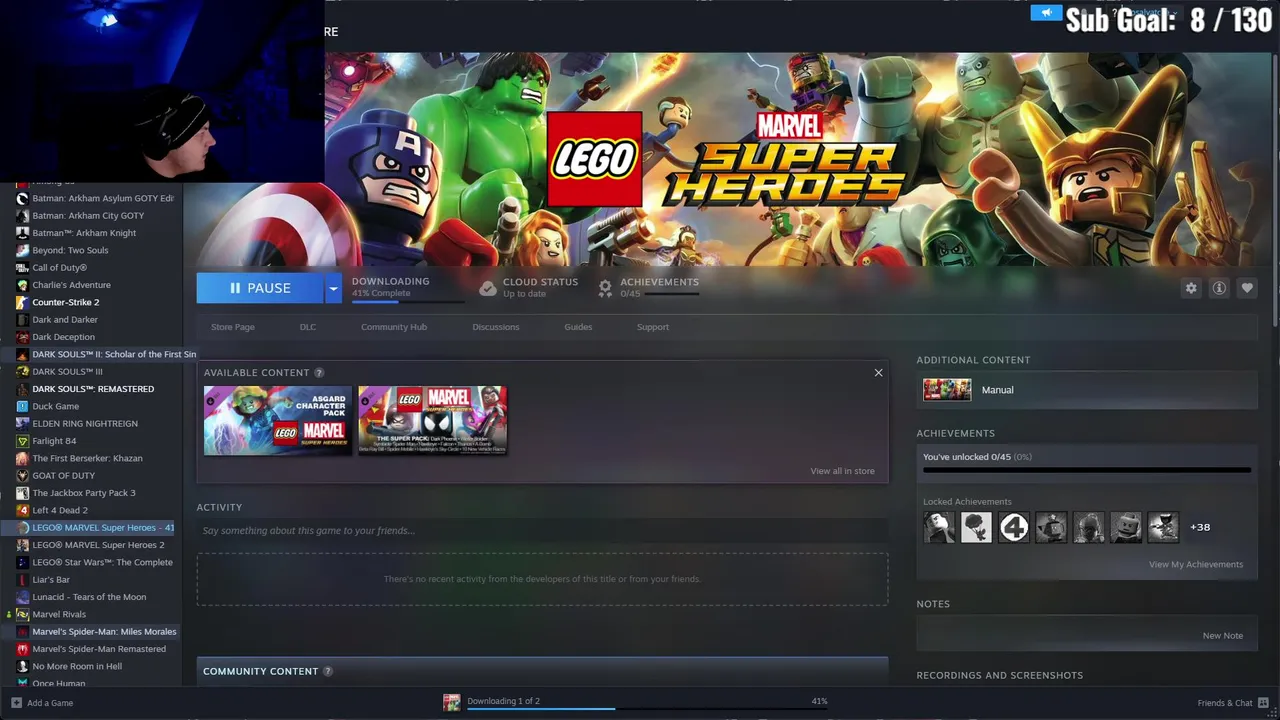Close the Available Content panel
1280x720 pixels.
pos(878,373)
